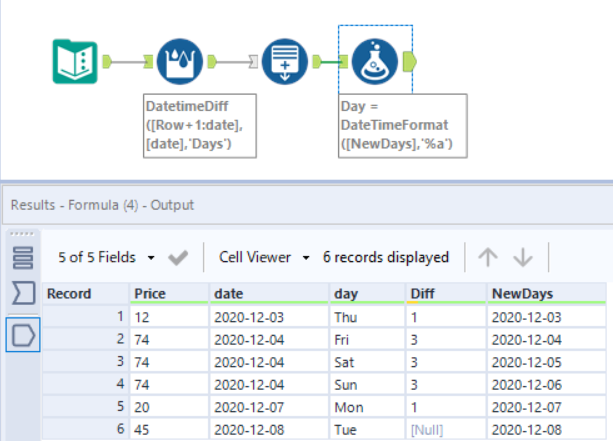Image resolution: width=613 pixels, height=441 pixels.
Task: Select day cell Fri
Action: tap(367, 340)
